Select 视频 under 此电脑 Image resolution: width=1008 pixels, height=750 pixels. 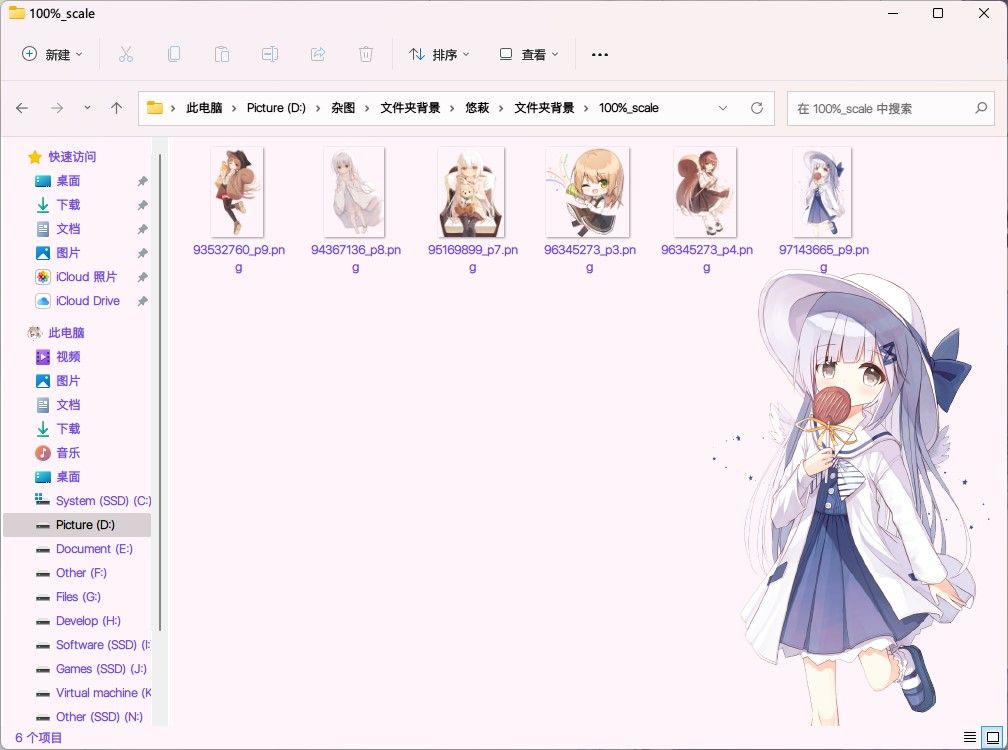pos(68,357)
